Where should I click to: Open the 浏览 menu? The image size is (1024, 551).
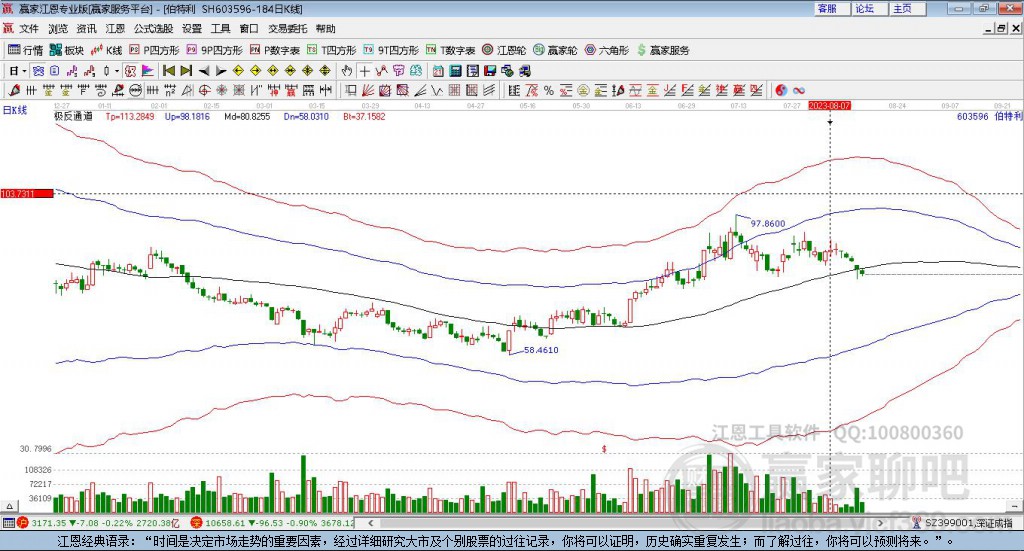click(57, 29)
